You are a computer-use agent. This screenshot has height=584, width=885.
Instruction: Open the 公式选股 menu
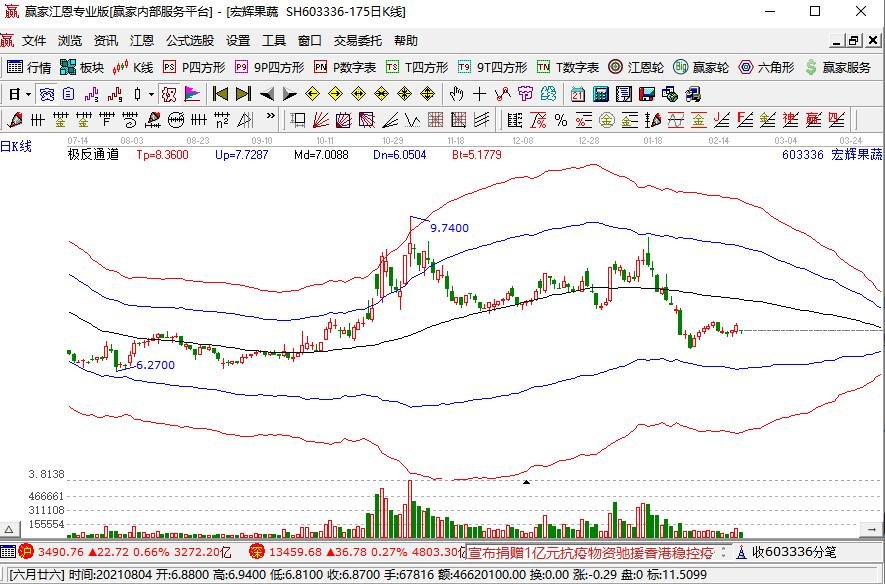190,41
